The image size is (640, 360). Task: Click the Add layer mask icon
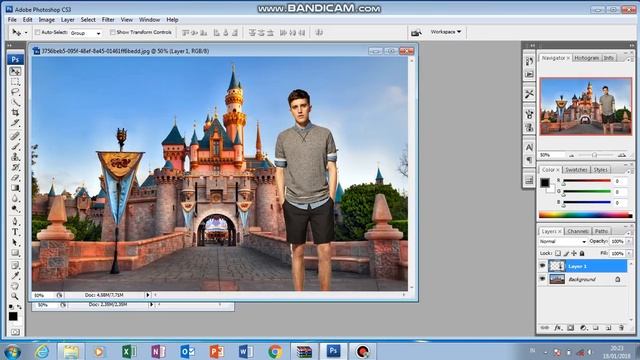[571, 328]
